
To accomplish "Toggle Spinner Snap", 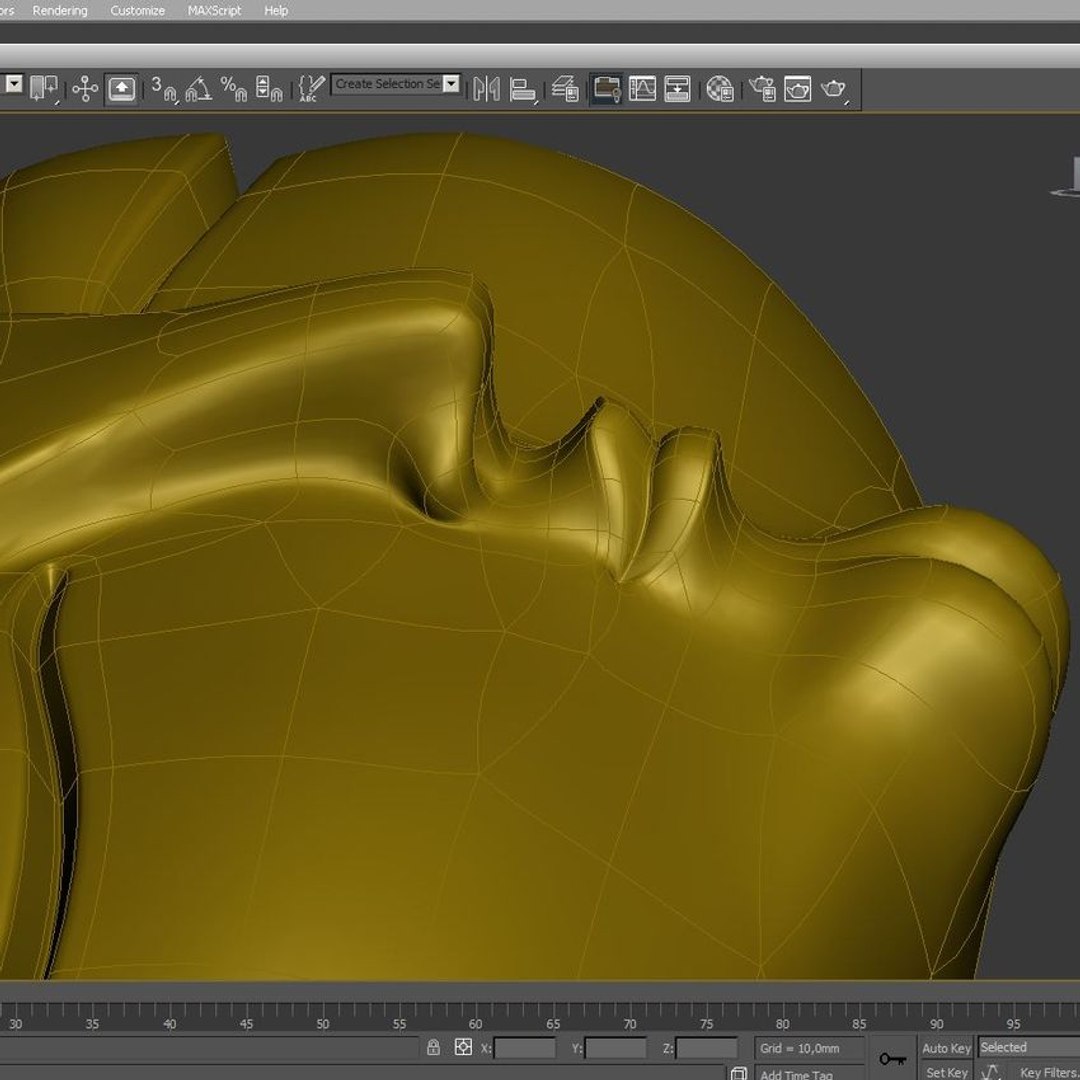I will coord(269,89).
